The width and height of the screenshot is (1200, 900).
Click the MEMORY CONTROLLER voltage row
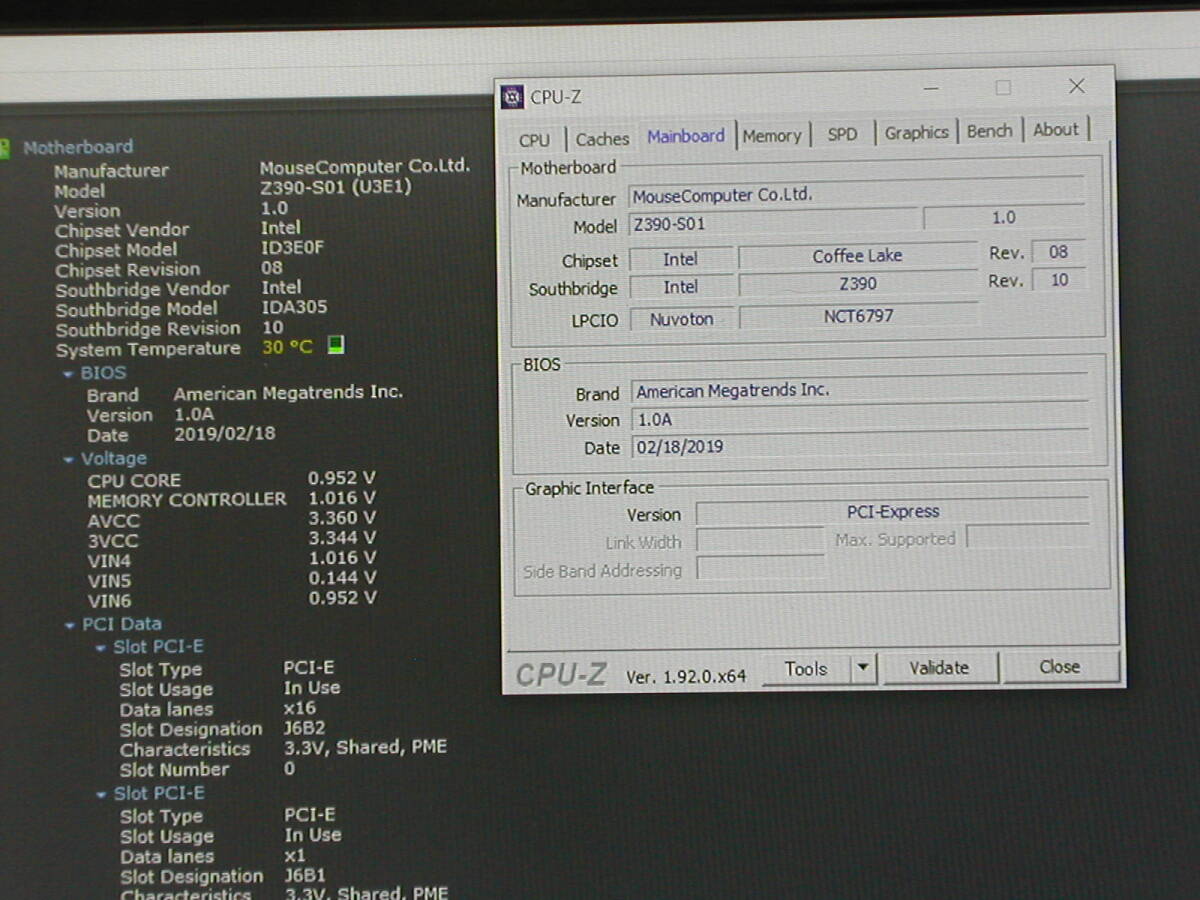click(x=232, y=499)
